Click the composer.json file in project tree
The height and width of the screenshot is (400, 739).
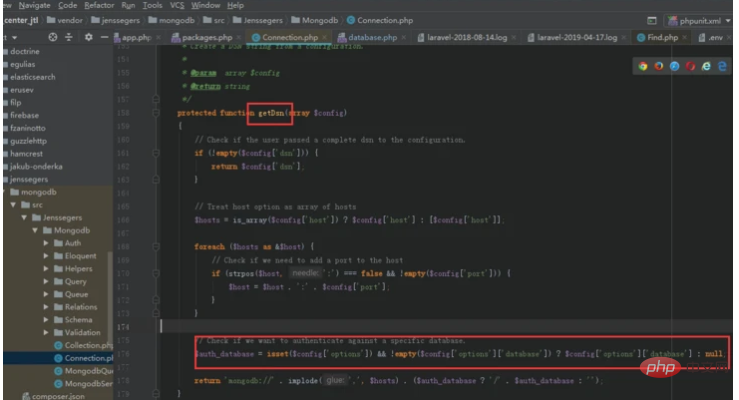coord(53,396)
